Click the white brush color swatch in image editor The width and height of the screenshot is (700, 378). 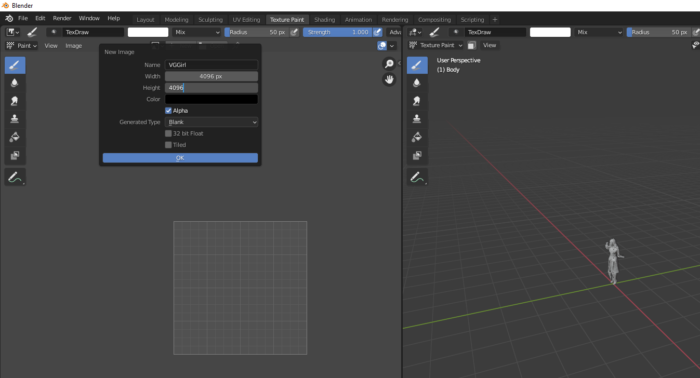click(x=148, y=32)
